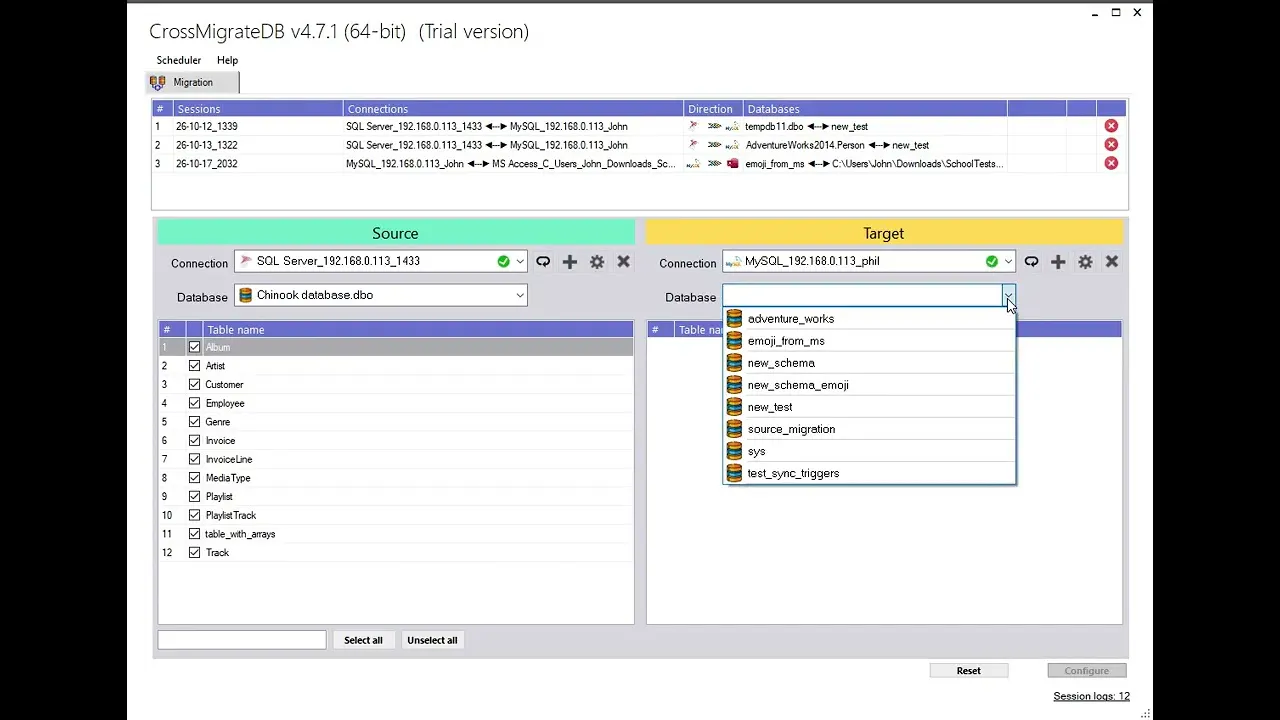Viewport: 1280px width, 720px height.
Task: Refresh the Source connection
Action: coord(543,261)
